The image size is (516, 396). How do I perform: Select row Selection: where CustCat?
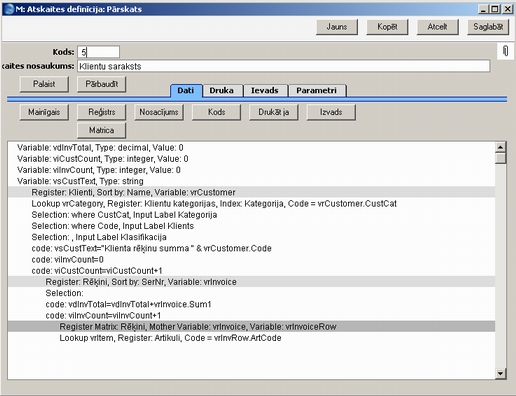[251, 215]
